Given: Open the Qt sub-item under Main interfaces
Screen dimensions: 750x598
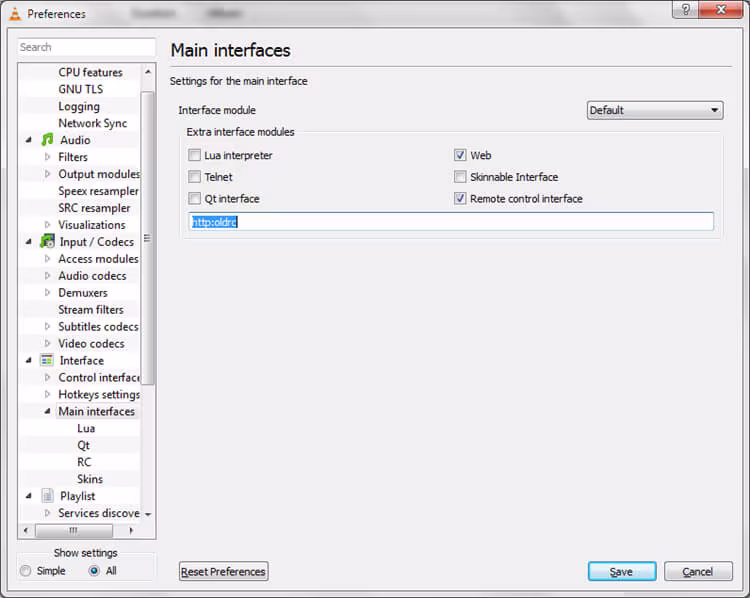Looking at the screenshot, I should pyautogui.click(x=83, y=445).
